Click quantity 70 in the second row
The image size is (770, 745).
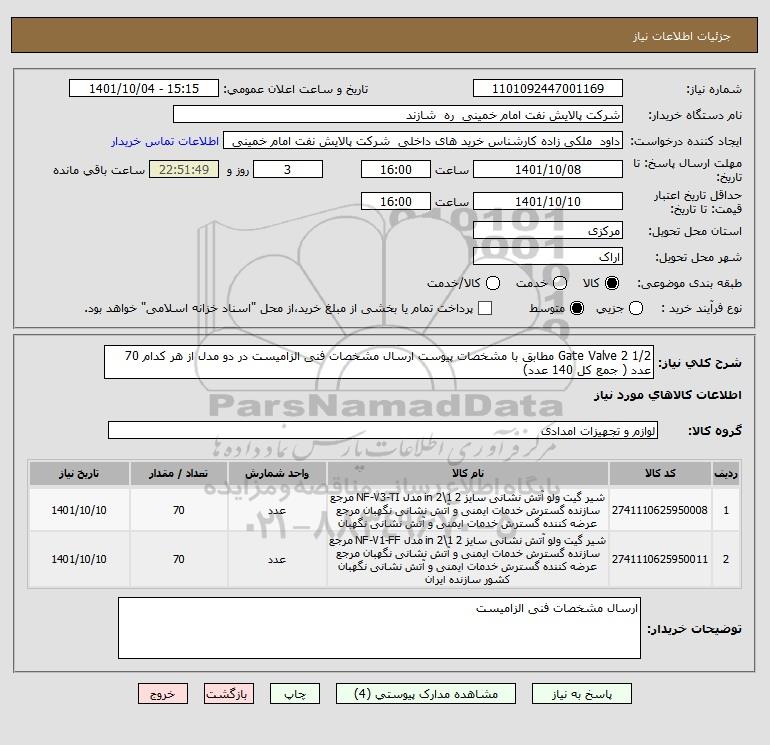(x=179, y=559)
